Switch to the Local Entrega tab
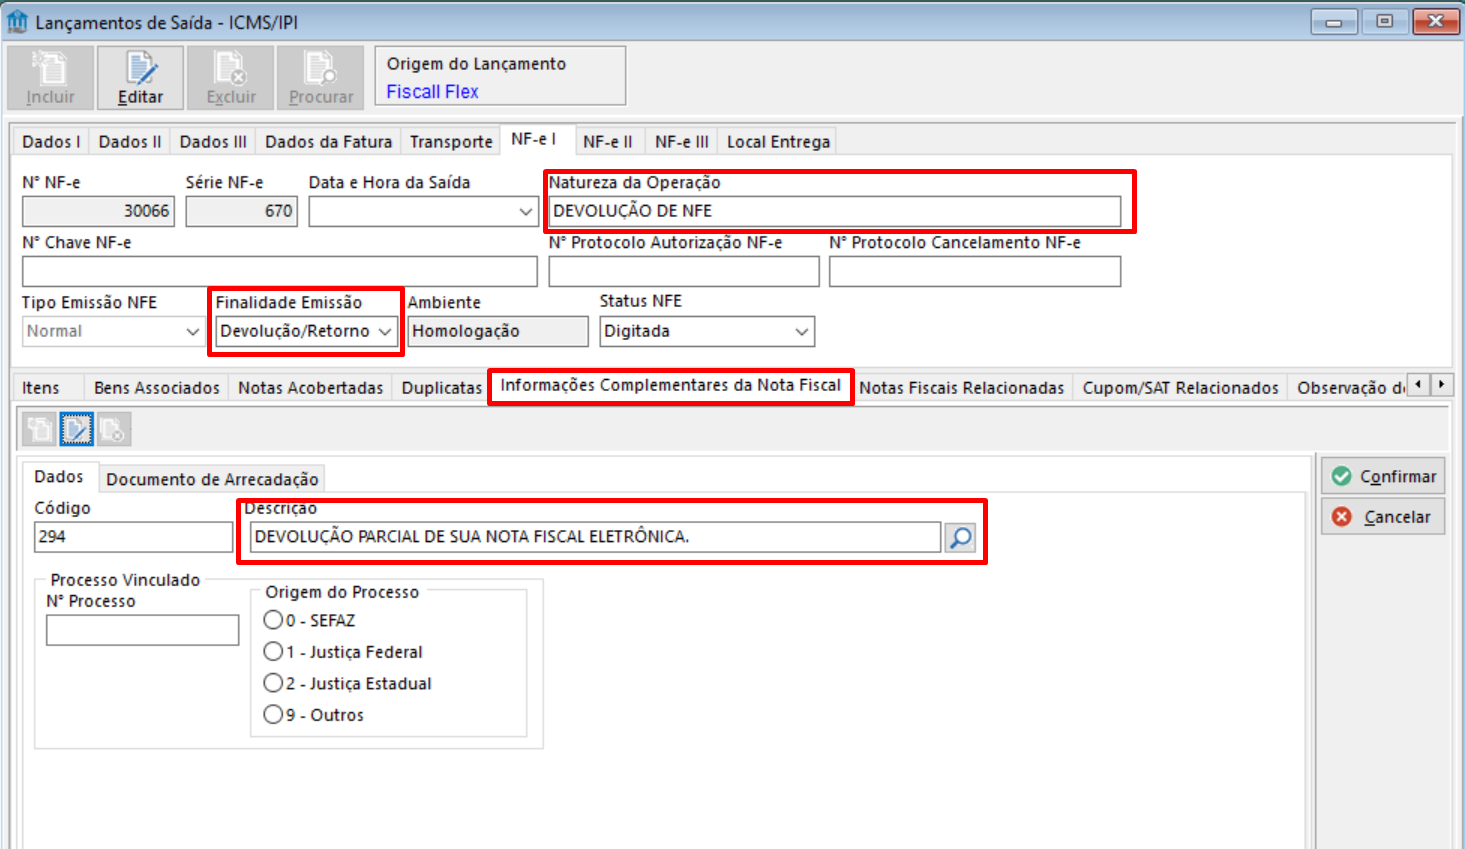Viewport: 1465px width, 849px height. pyautogui.click(x=778, y=142)
